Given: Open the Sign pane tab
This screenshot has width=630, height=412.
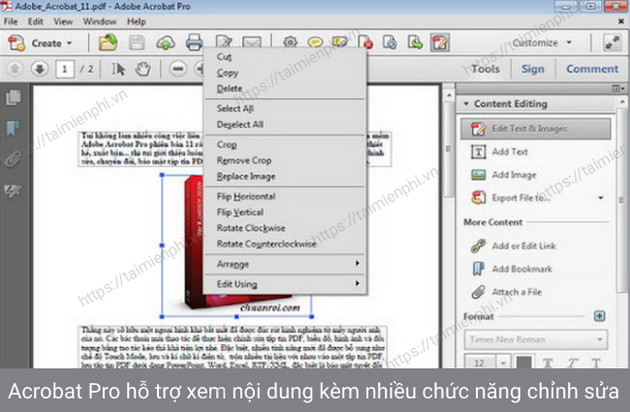Looking at the screenshot, I should point(533,69).
